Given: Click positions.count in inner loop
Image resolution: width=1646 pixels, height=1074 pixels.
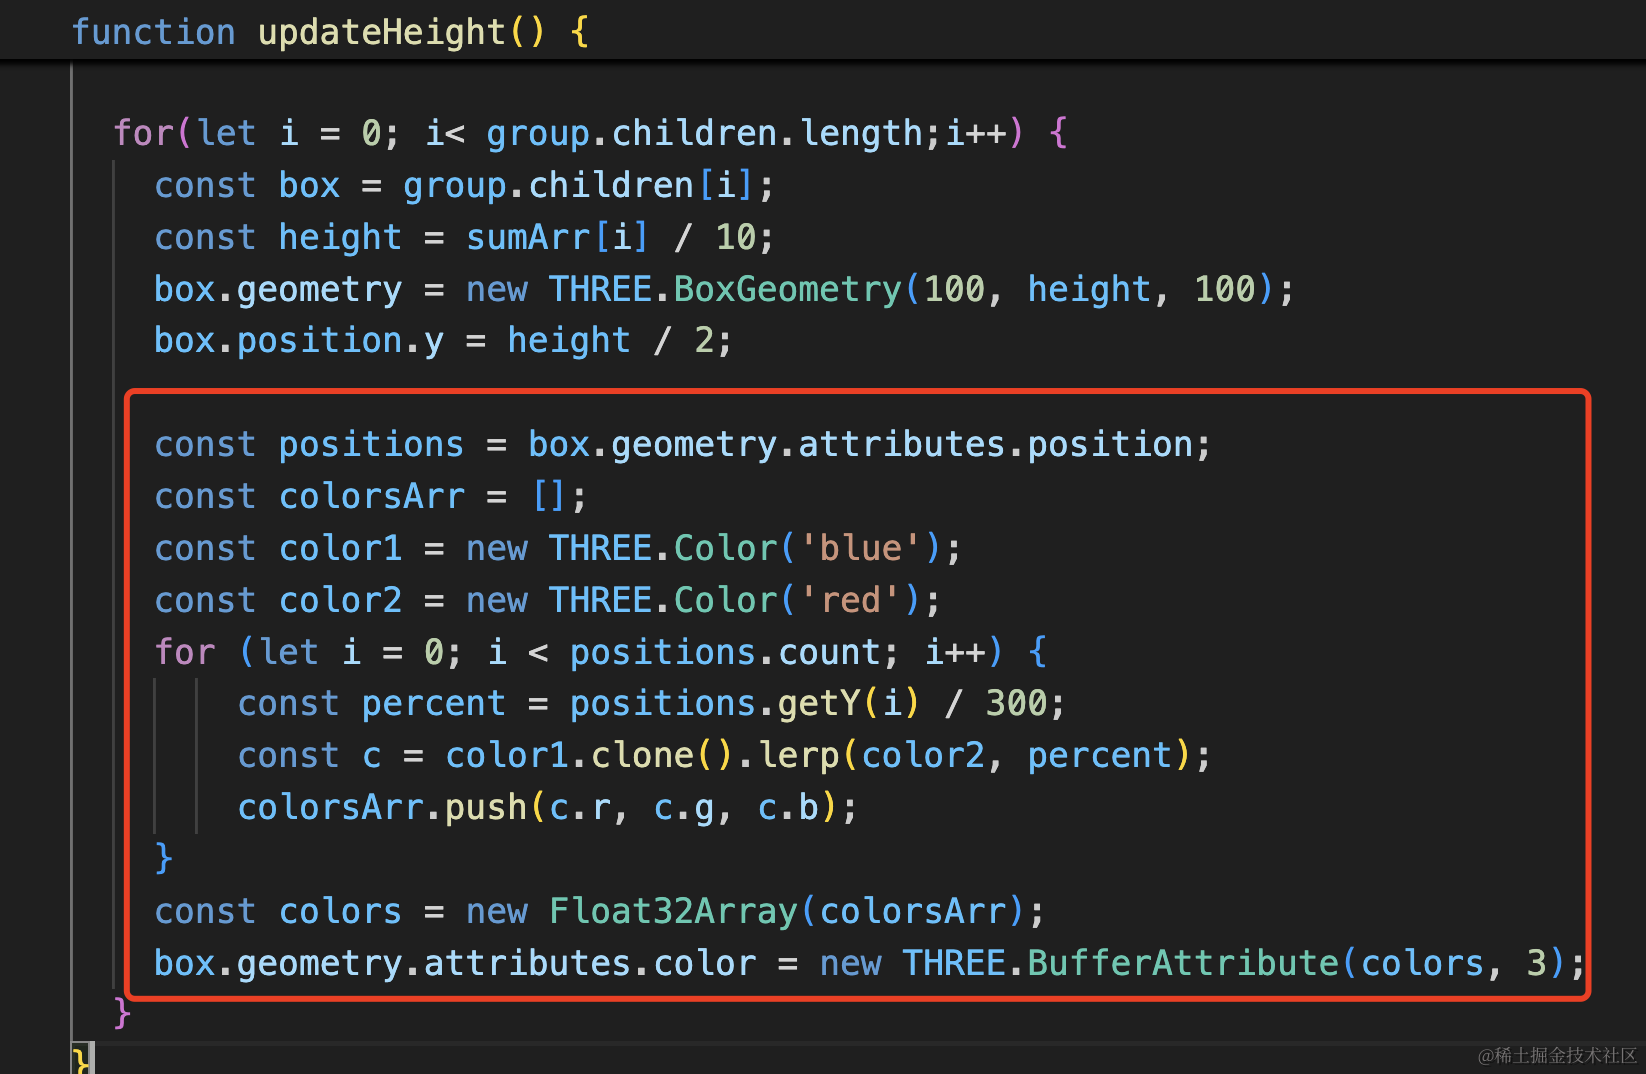Looking at the screenshot, I should 725,652.
